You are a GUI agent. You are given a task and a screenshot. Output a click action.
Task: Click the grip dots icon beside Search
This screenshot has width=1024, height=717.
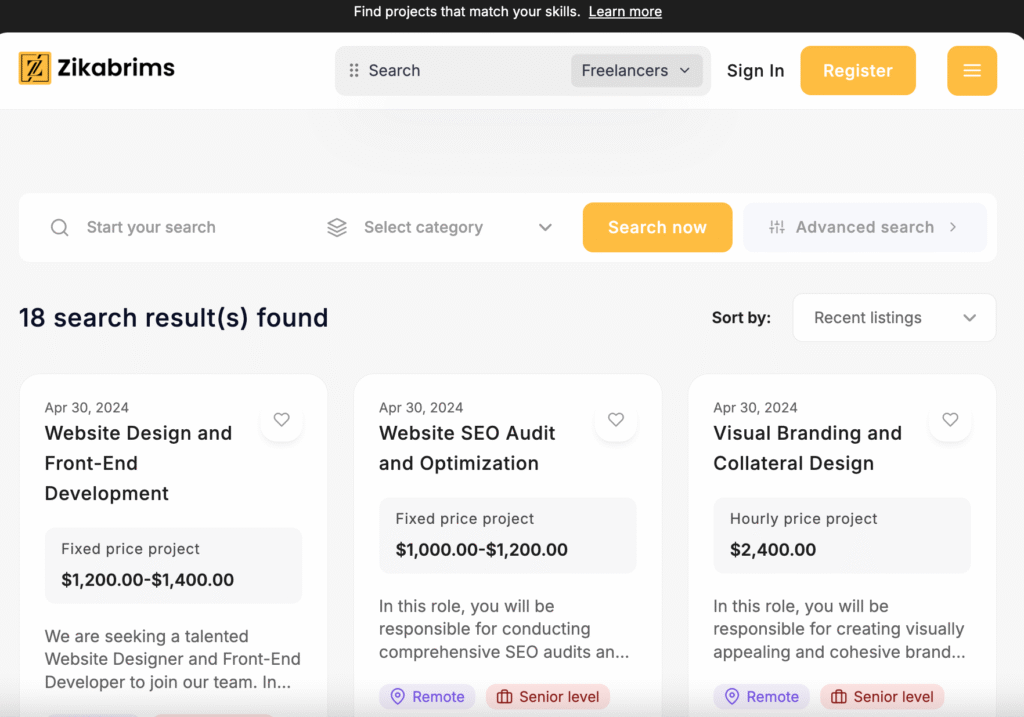(x=354, y=71)
